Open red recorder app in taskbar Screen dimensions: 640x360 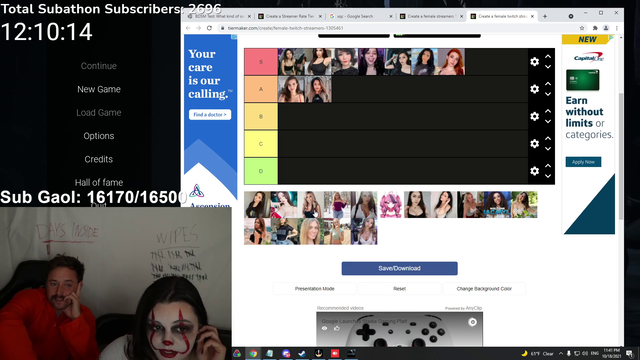335,353
